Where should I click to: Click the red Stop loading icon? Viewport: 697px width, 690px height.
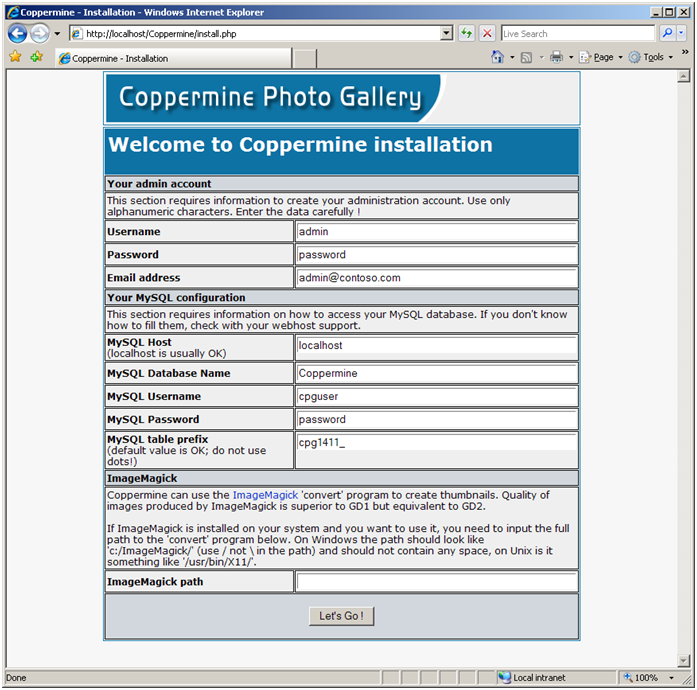[487, 33]
